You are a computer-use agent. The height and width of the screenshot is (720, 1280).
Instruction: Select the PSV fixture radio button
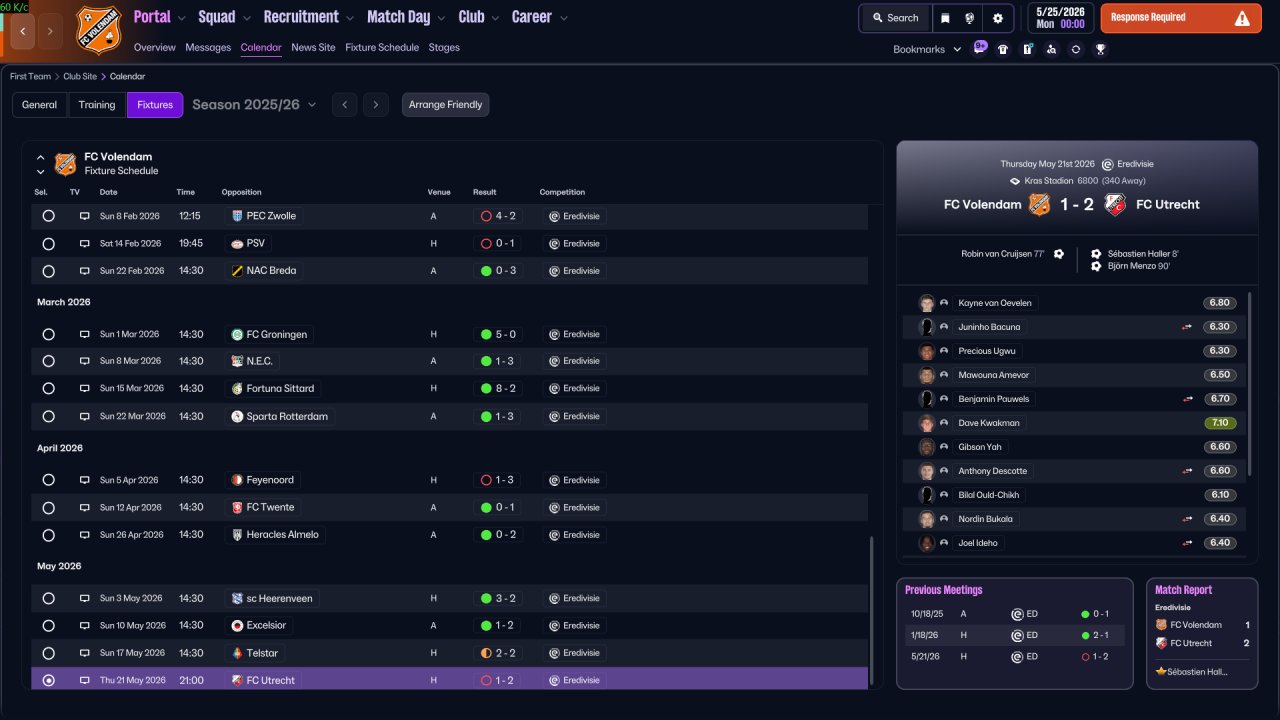tap(48, 243)
